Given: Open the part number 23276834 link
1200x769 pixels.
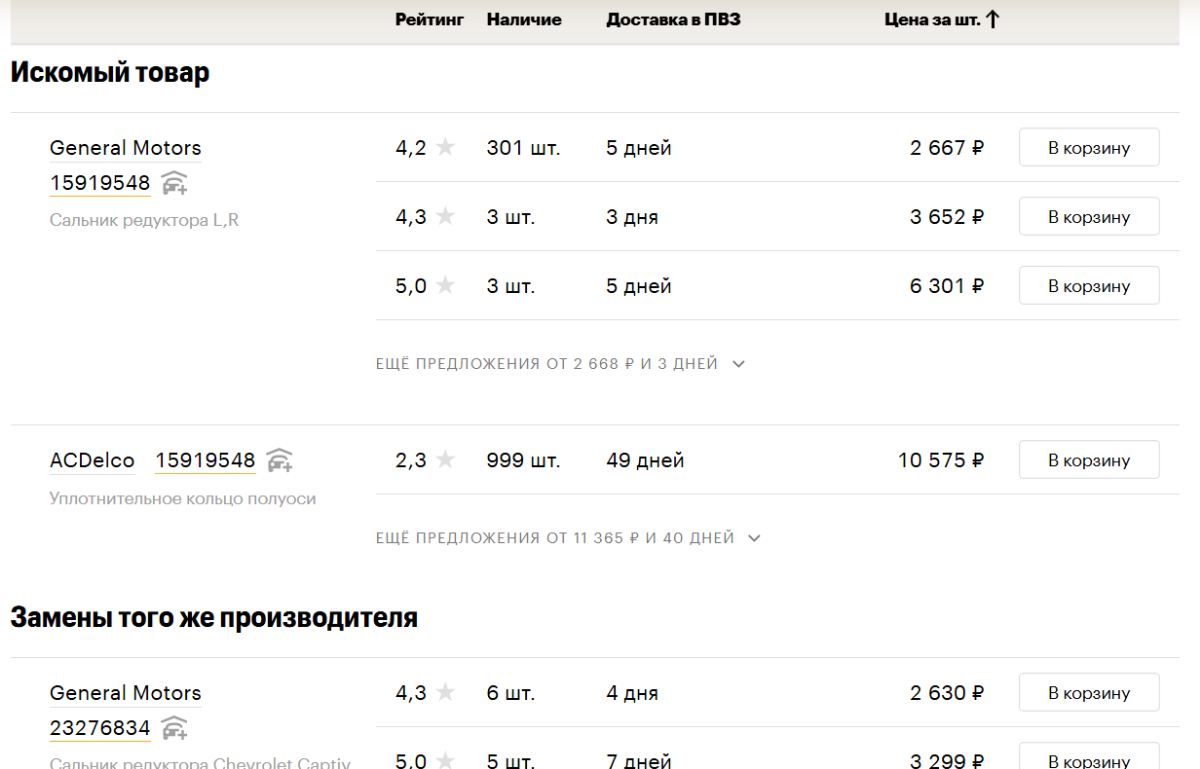Looking at the screenshot, I should tap(100, 729).
